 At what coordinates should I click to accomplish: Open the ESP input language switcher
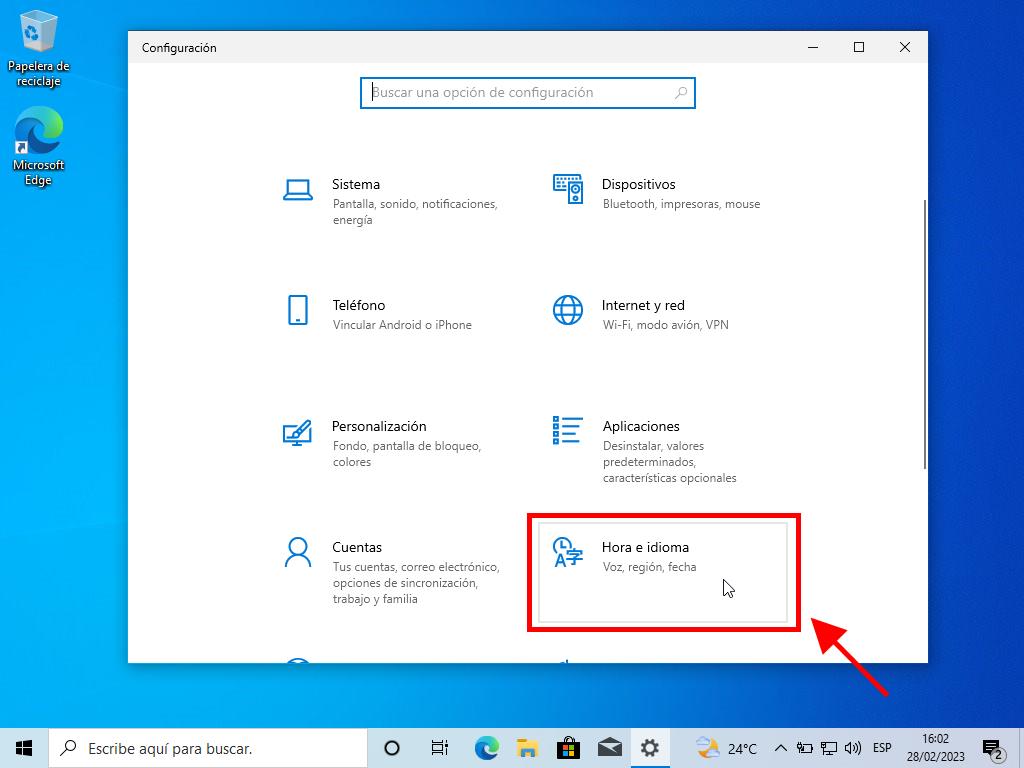(x=882, y=748)
